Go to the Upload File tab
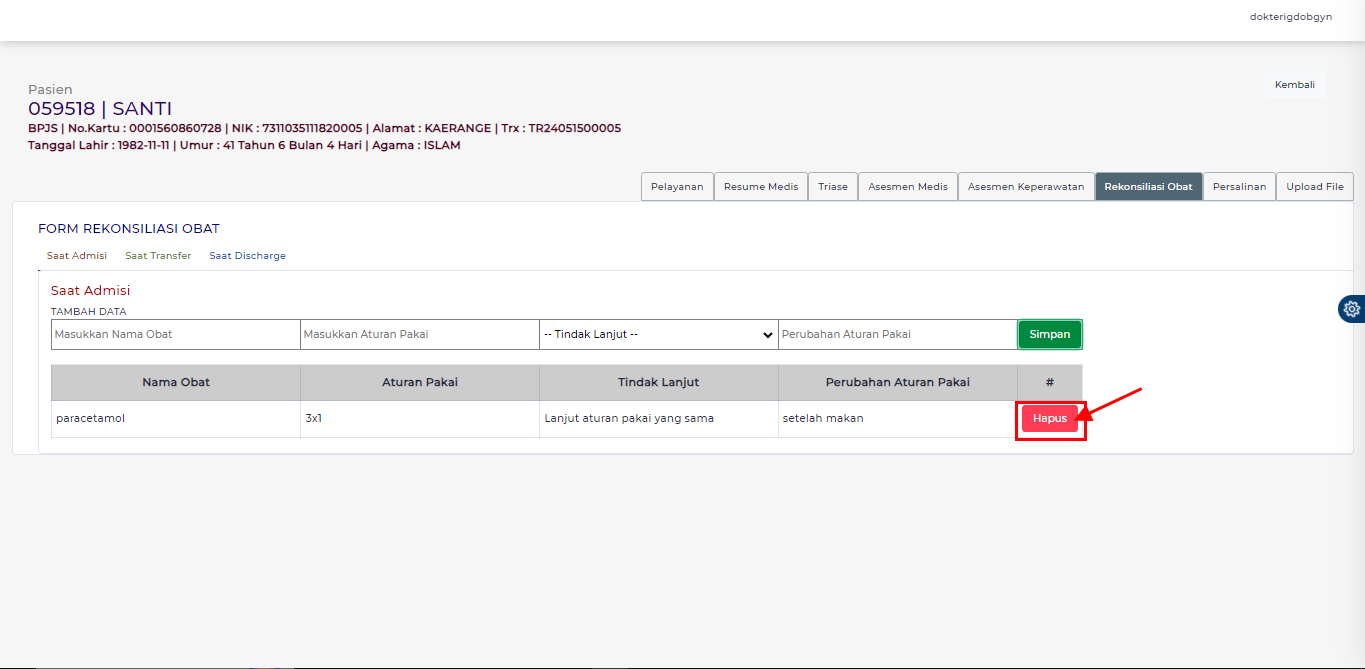This screenshot has width=1365, height=669. (1314, 187)
